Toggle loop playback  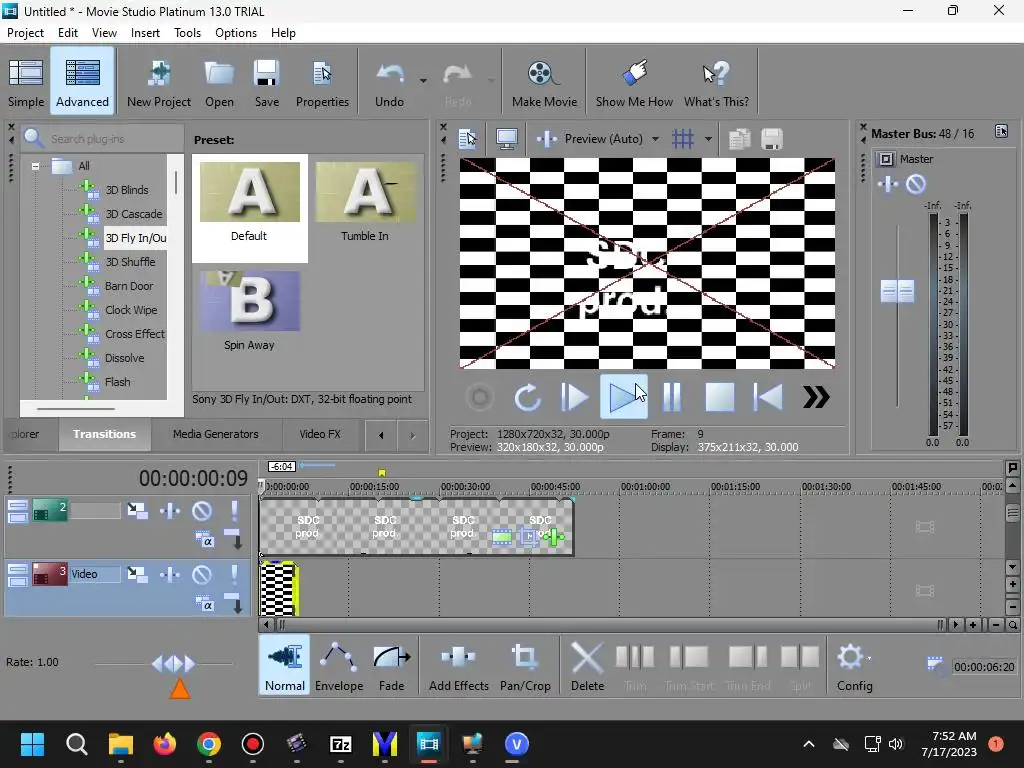point(527,397)
